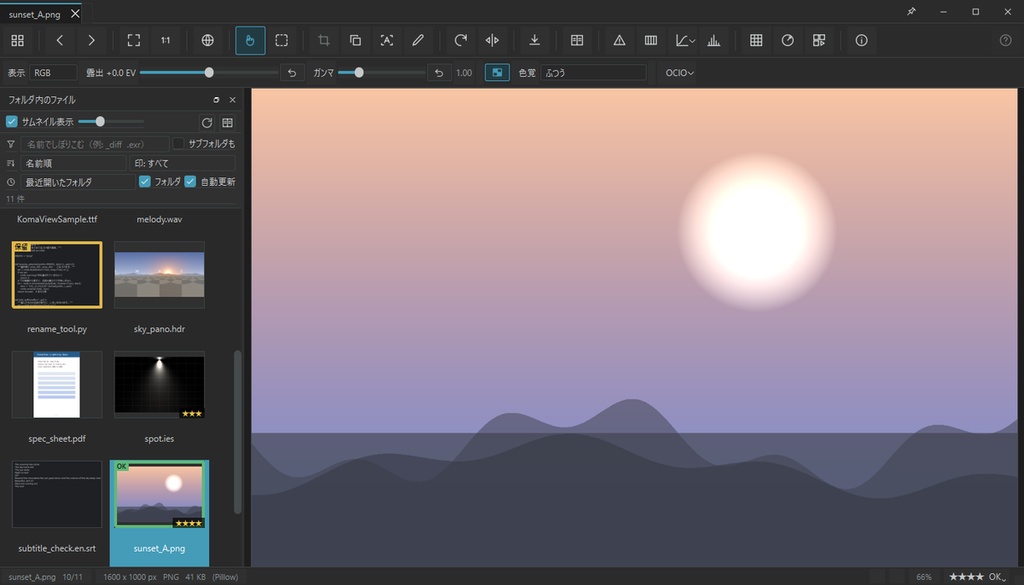Choose the crop tool icon

[323, 40]
